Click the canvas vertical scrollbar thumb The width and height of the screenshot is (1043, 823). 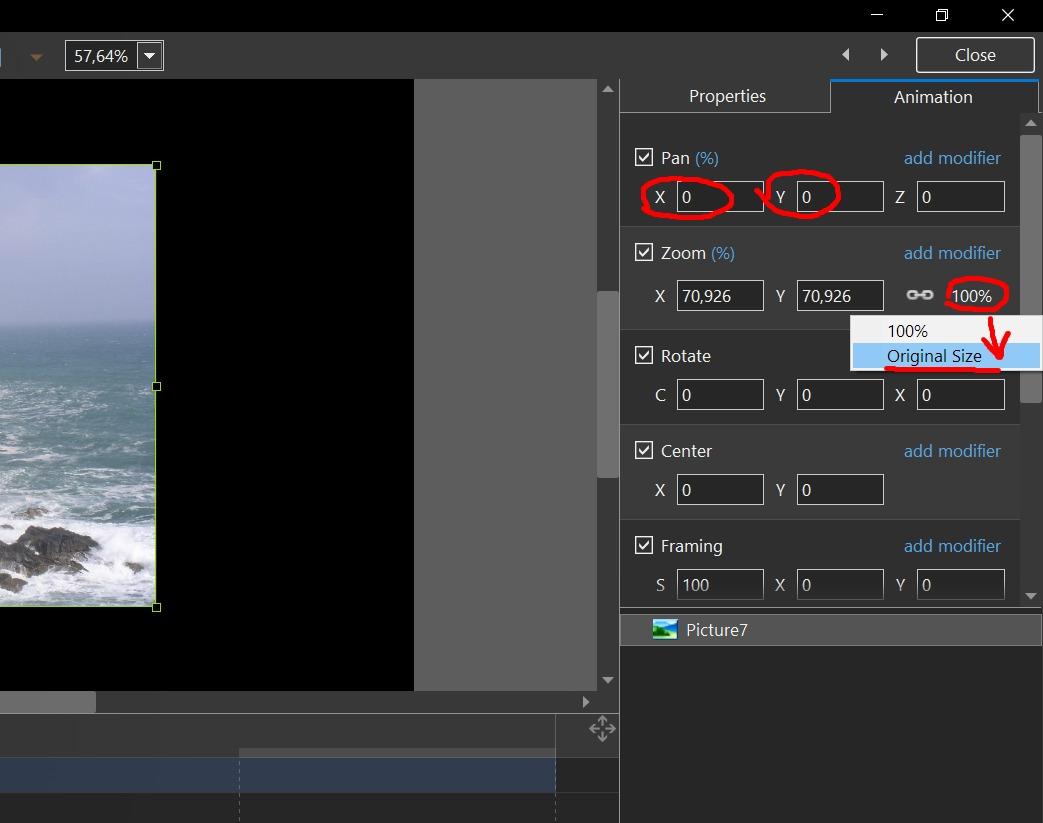607,385
